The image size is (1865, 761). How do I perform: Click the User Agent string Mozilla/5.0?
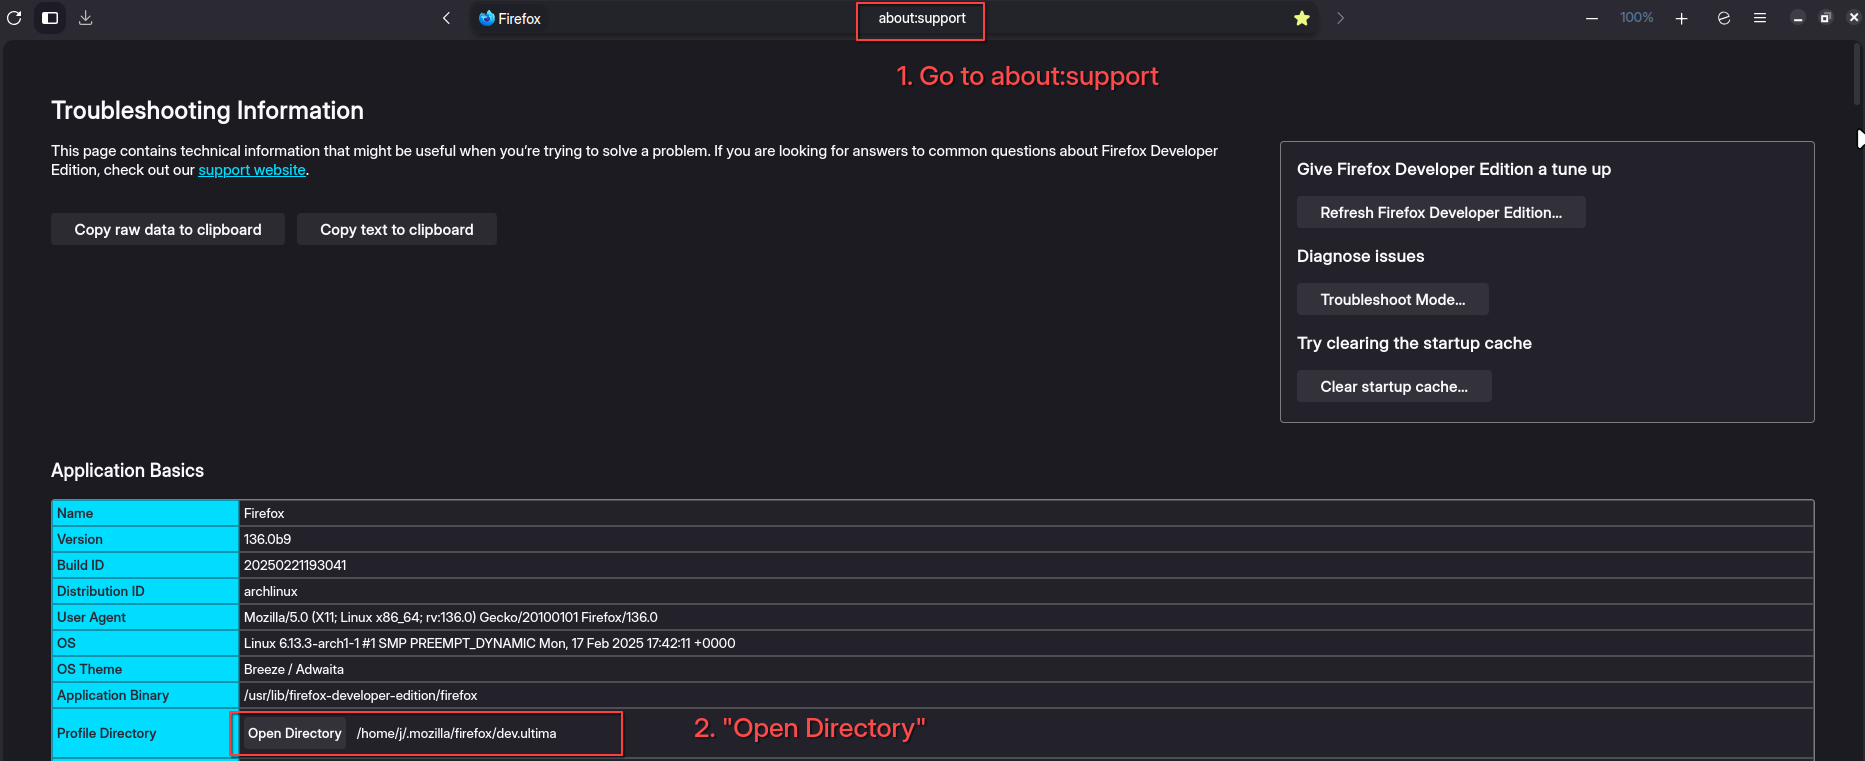tap(451, 617)
